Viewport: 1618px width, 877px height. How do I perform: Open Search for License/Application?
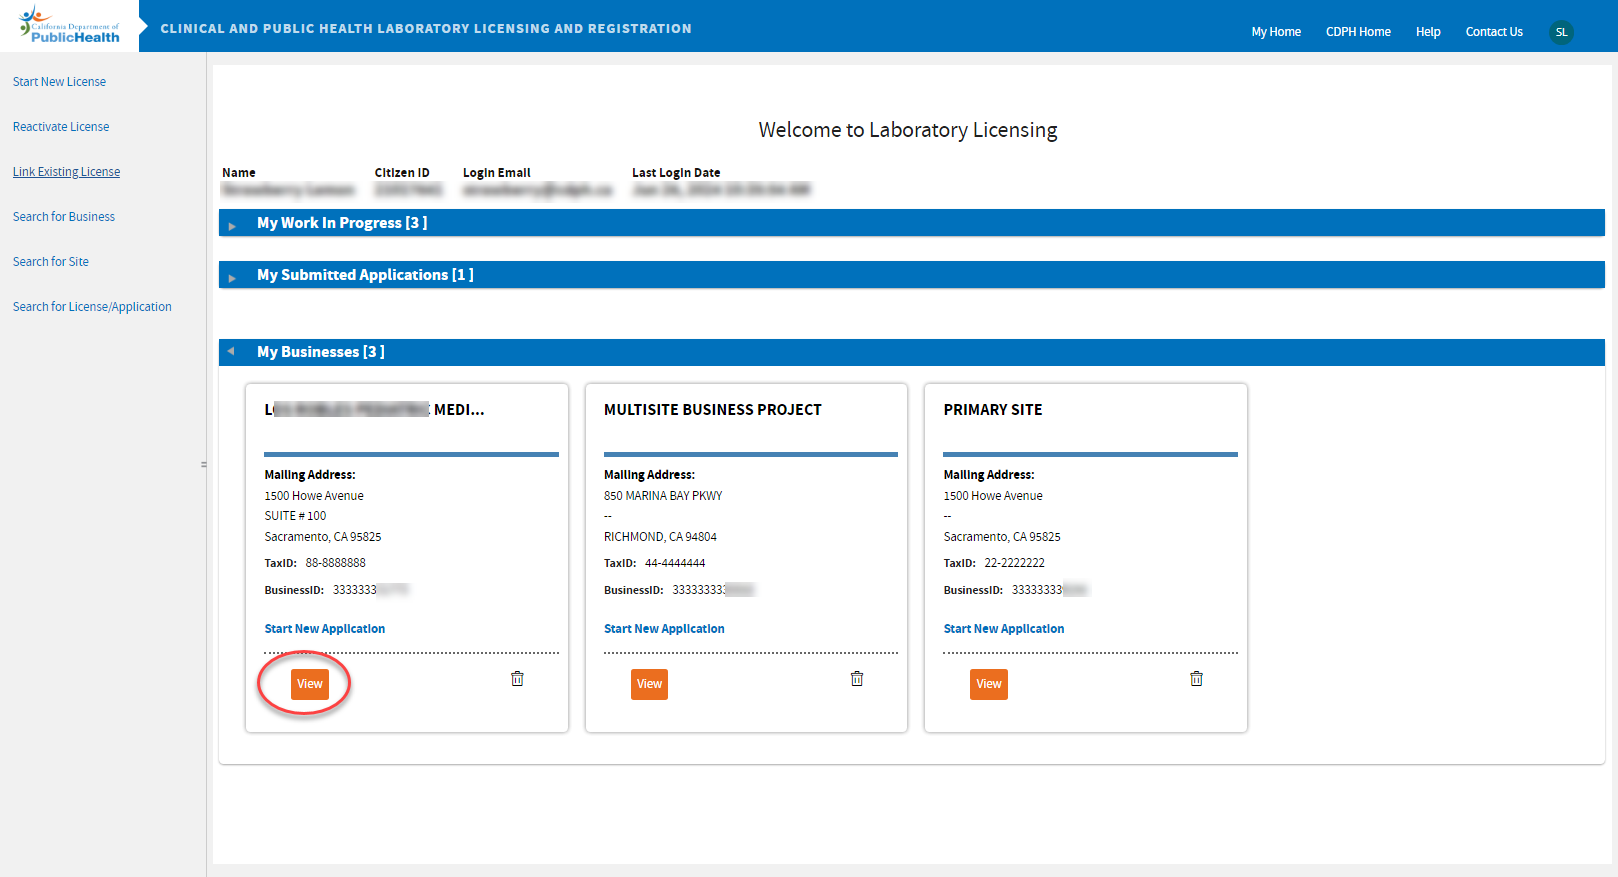click(92, 307)
